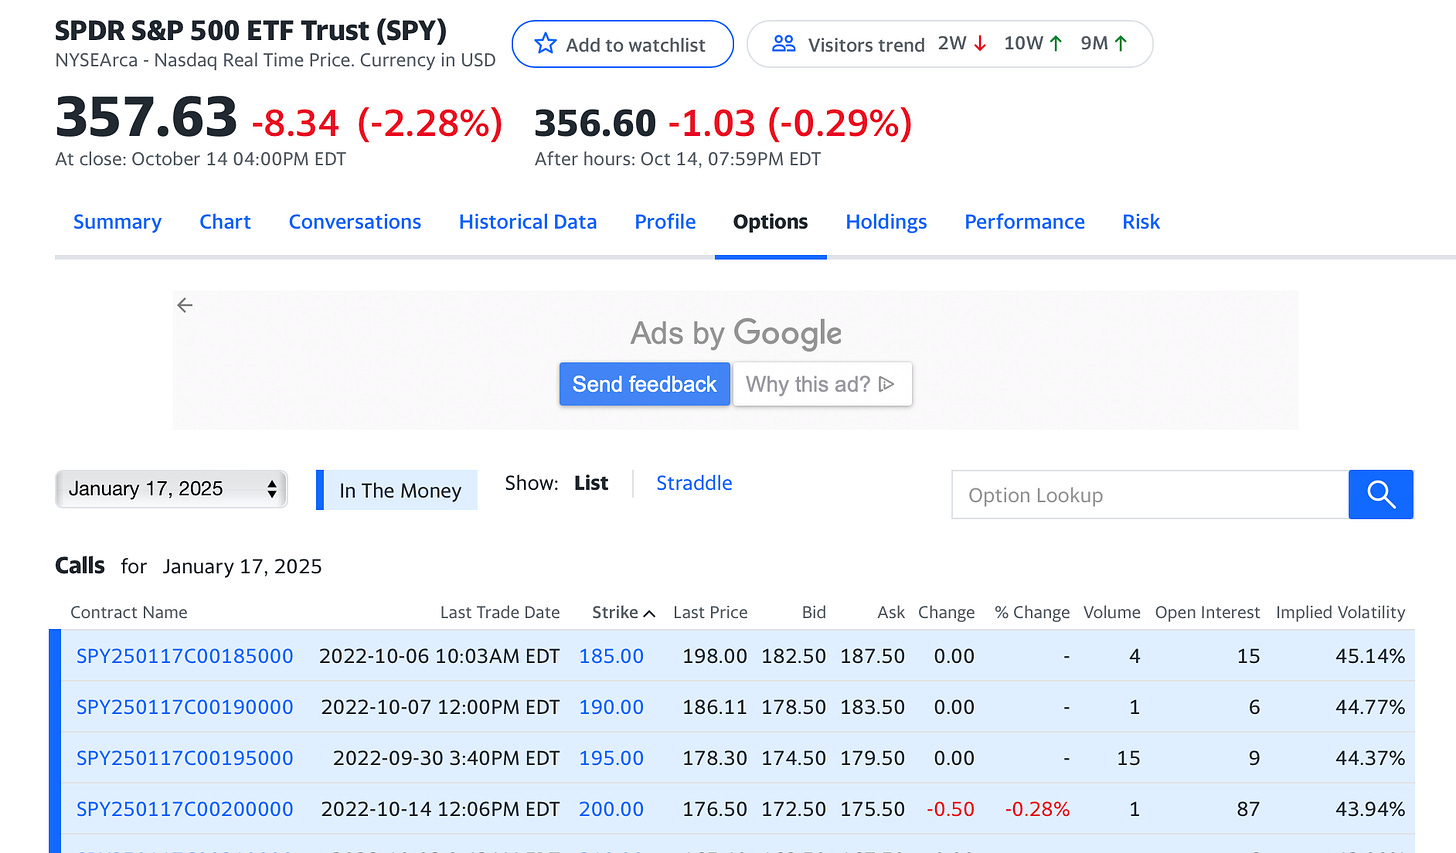Click the 195.00 strike link

pyautogui.click(x=611, y=758)
